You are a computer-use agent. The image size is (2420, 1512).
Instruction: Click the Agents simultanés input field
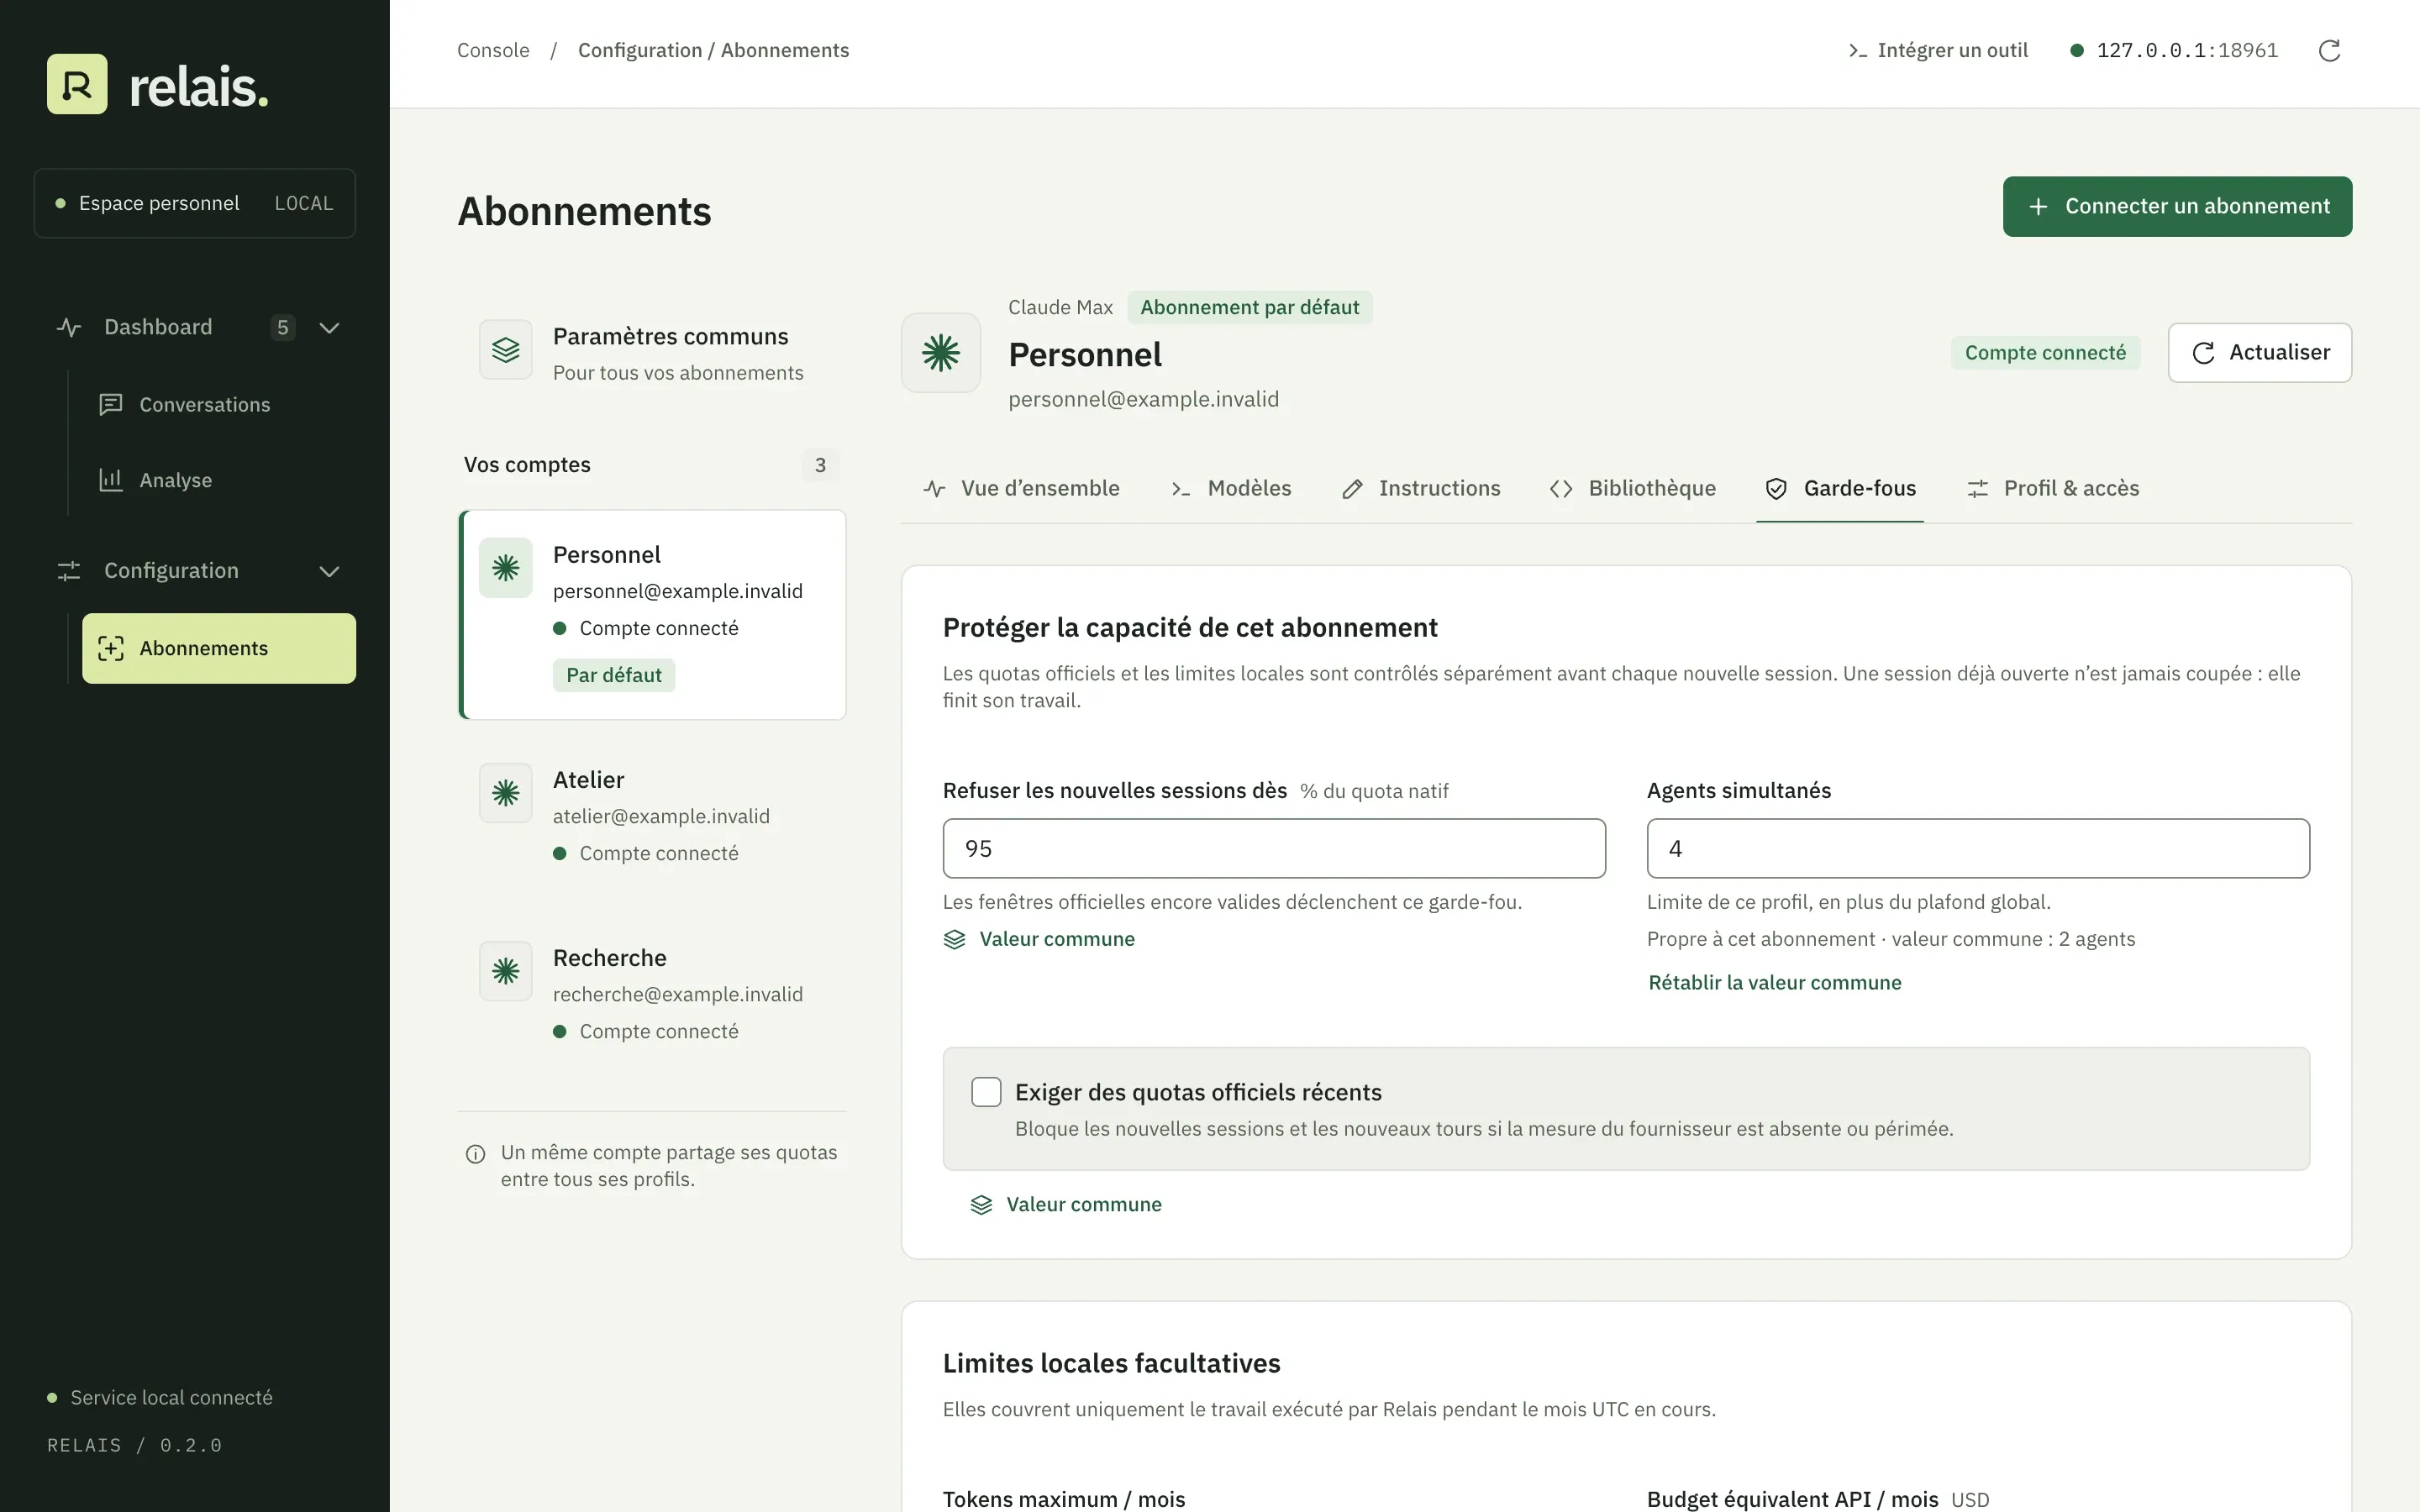1977,849
